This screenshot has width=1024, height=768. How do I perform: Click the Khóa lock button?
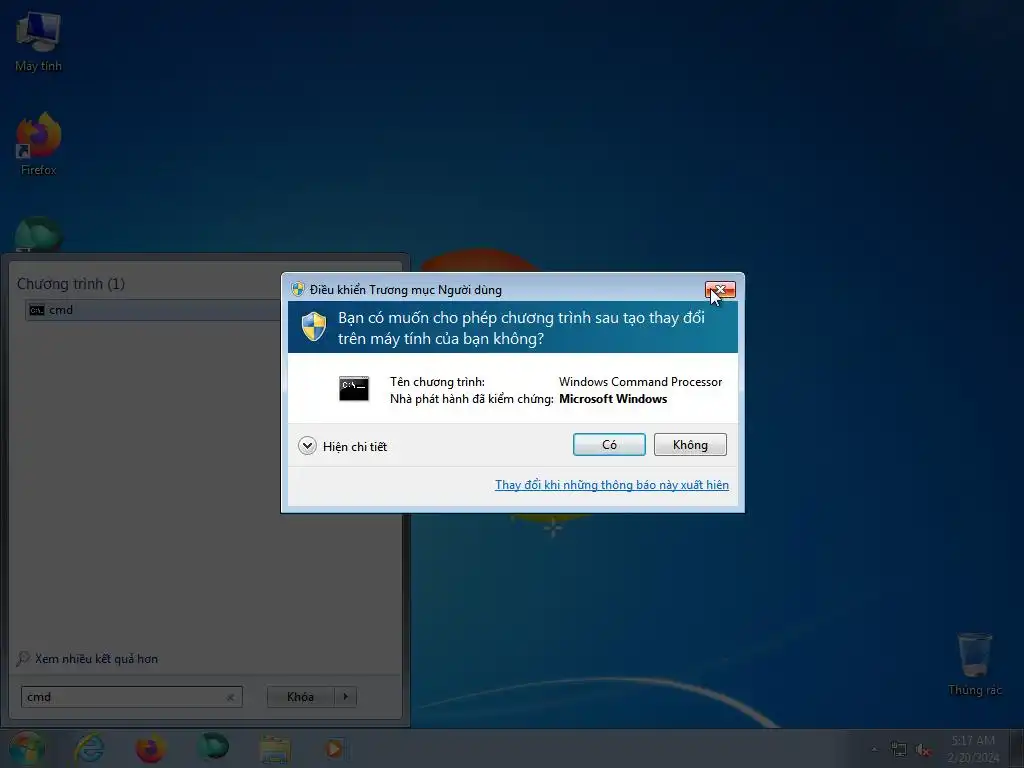click(300, 697)
